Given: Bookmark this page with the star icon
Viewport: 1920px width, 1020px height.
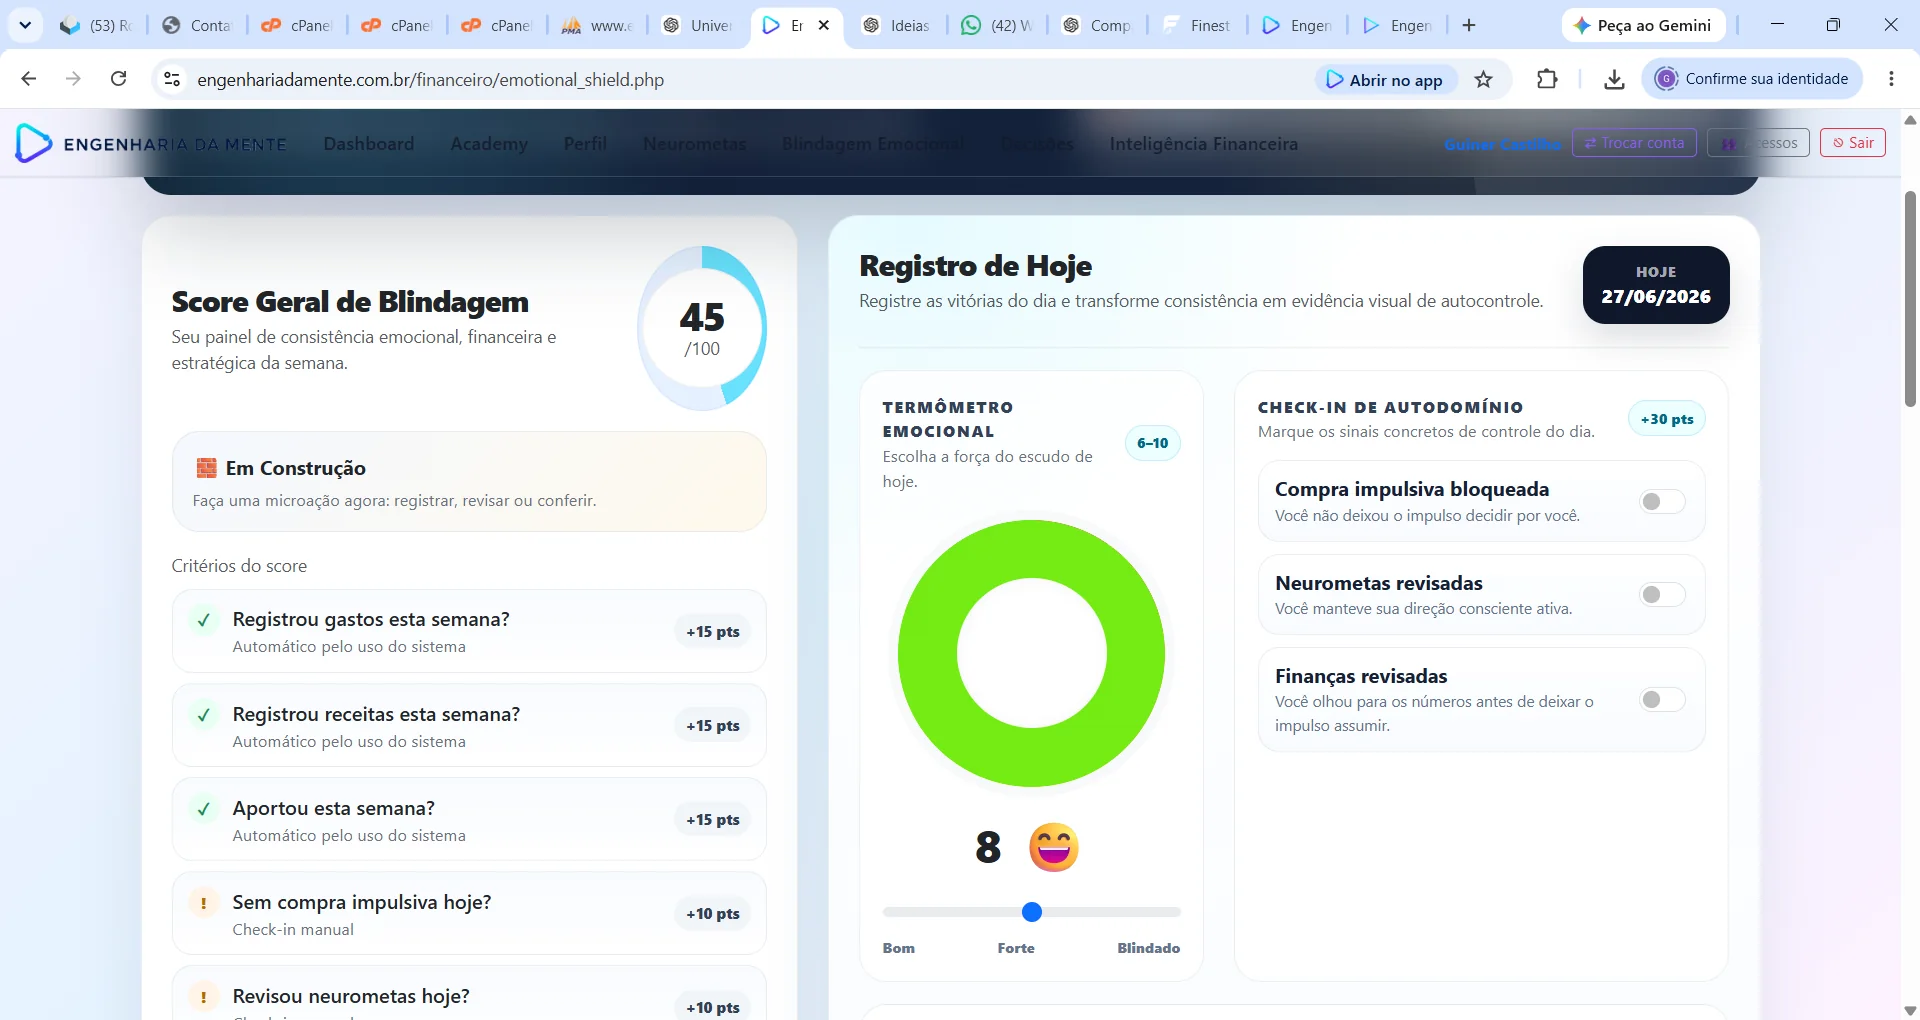Looking at the screenshot, I should pyautogui.click(x=1484, y=80).
